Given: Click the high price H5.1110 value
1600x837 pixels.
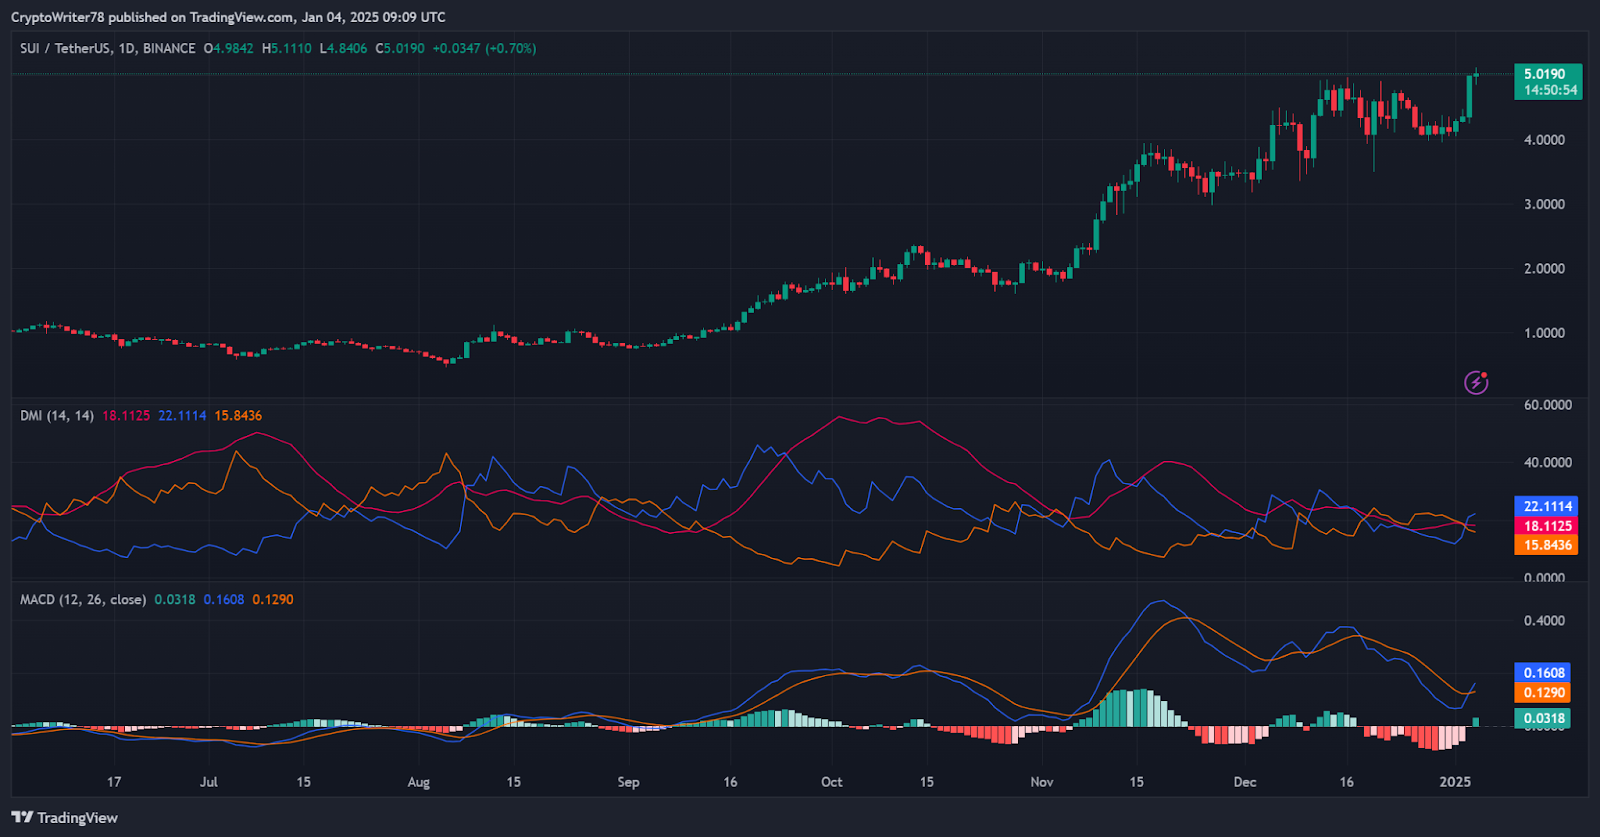Looking at the screenshot, I should (x=287, y=48).
